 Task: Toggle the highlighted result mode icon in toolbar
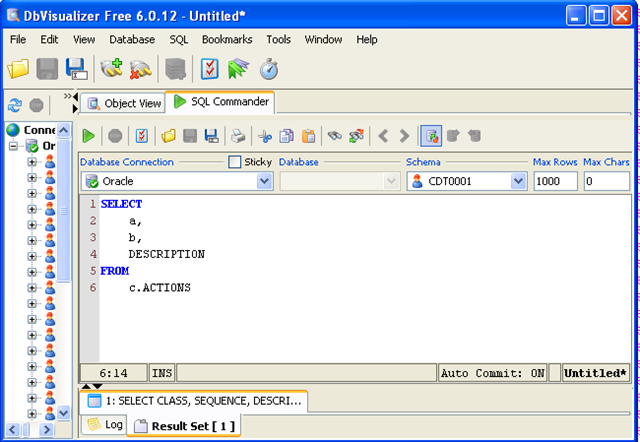[431, 136]
